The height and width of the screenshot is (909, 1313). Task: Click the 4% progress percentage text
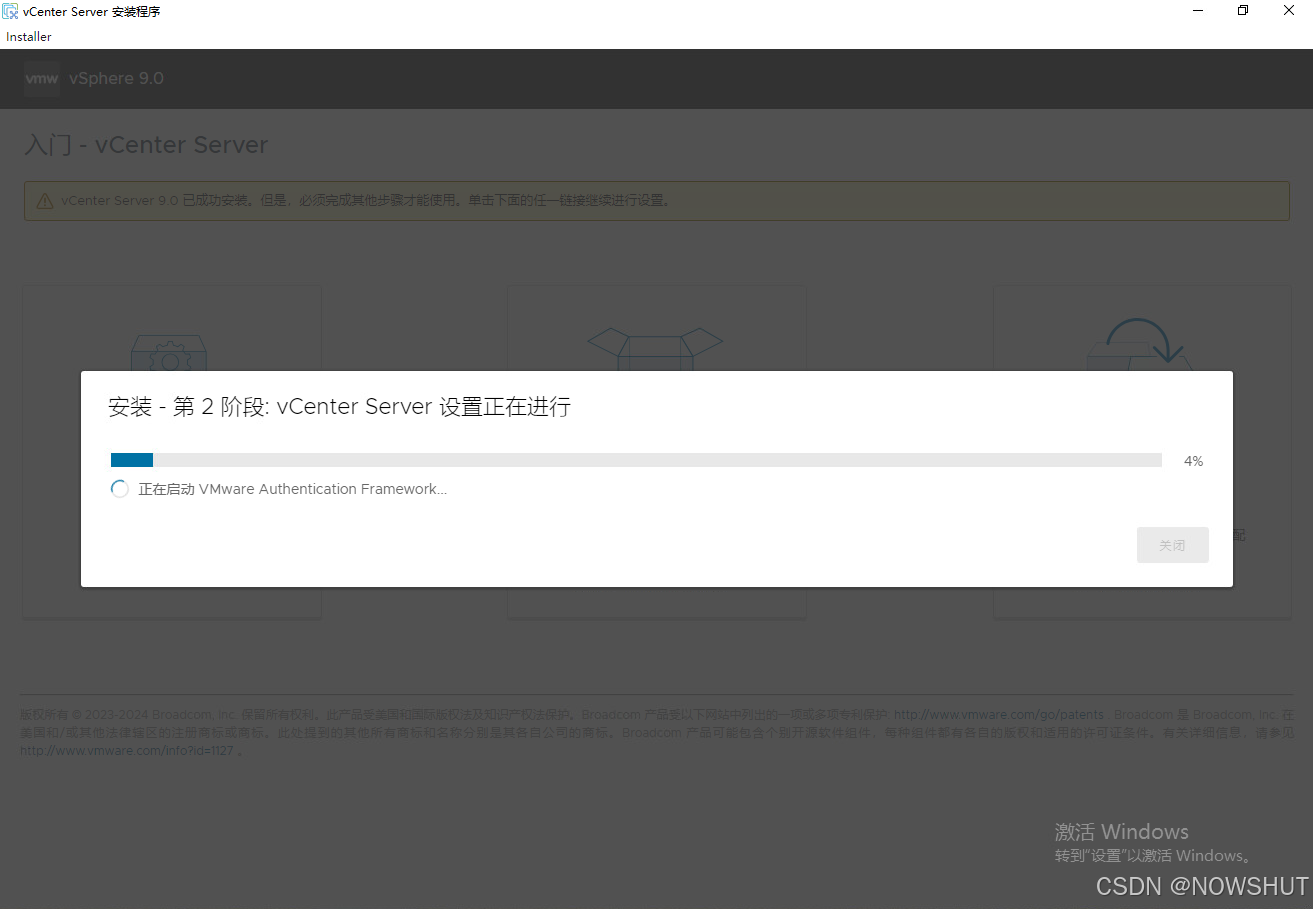pyautogui.click(x=1193, y=461)
